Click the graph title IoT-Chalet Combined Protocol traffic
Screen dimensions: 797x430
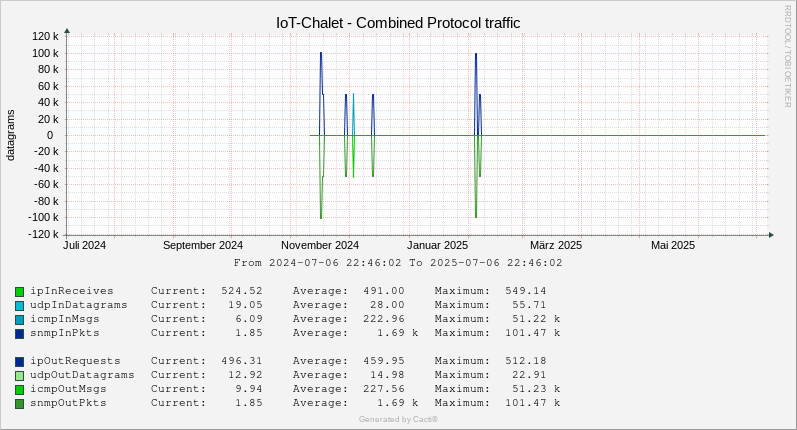[398, 23]
